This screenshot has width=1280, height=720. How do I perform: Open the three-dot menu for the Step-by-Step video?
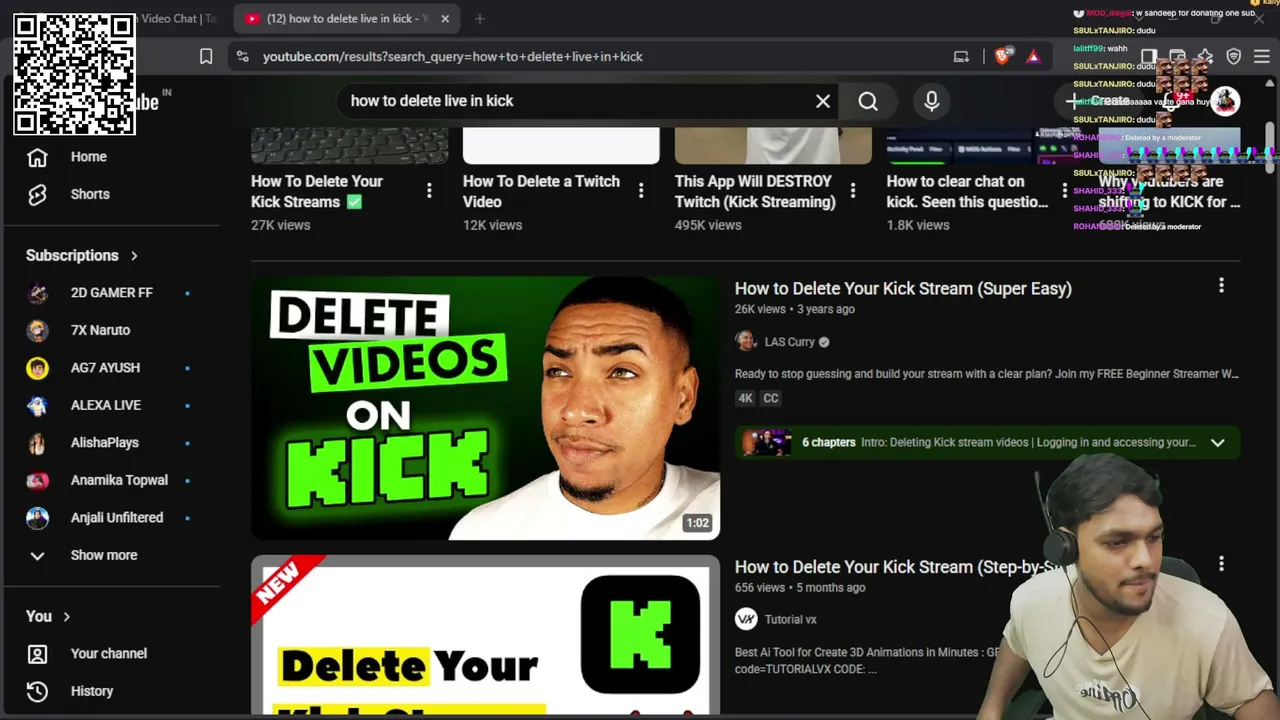(x=1221, y=564)
